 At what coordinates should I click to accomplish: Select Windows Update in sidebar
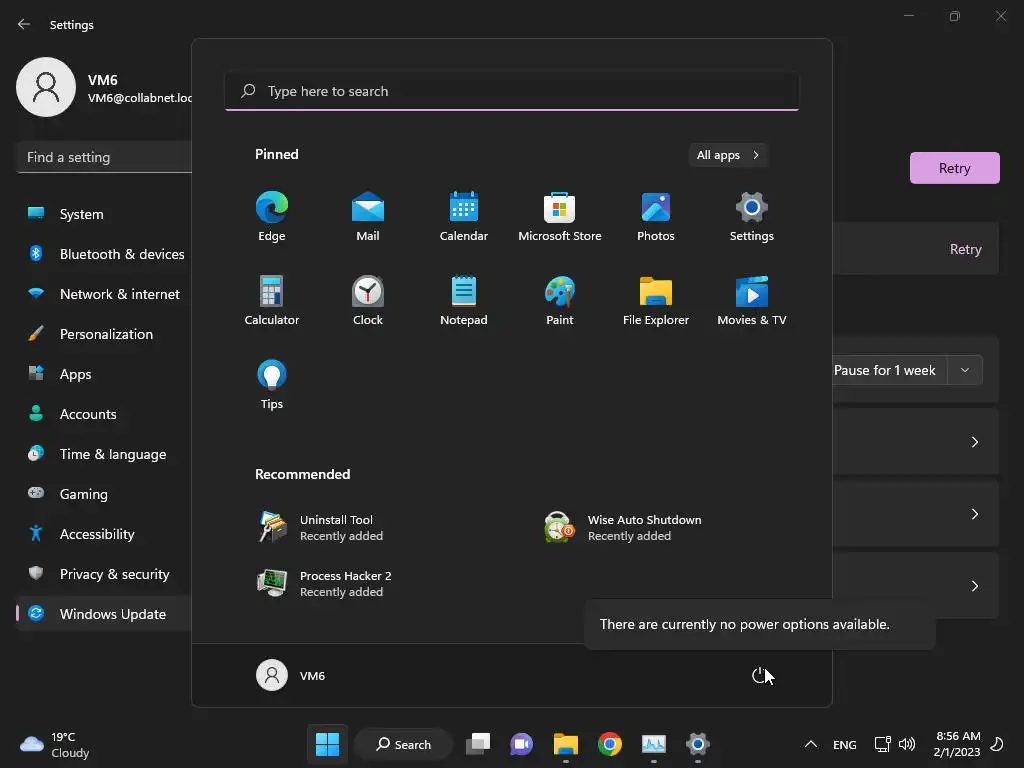104,614
